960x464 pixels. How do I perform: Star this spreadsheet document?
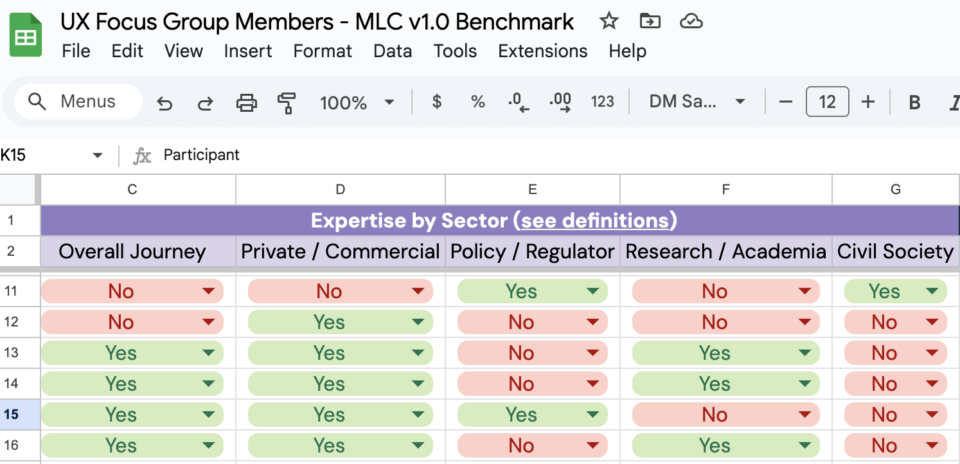tap(609, 21)
